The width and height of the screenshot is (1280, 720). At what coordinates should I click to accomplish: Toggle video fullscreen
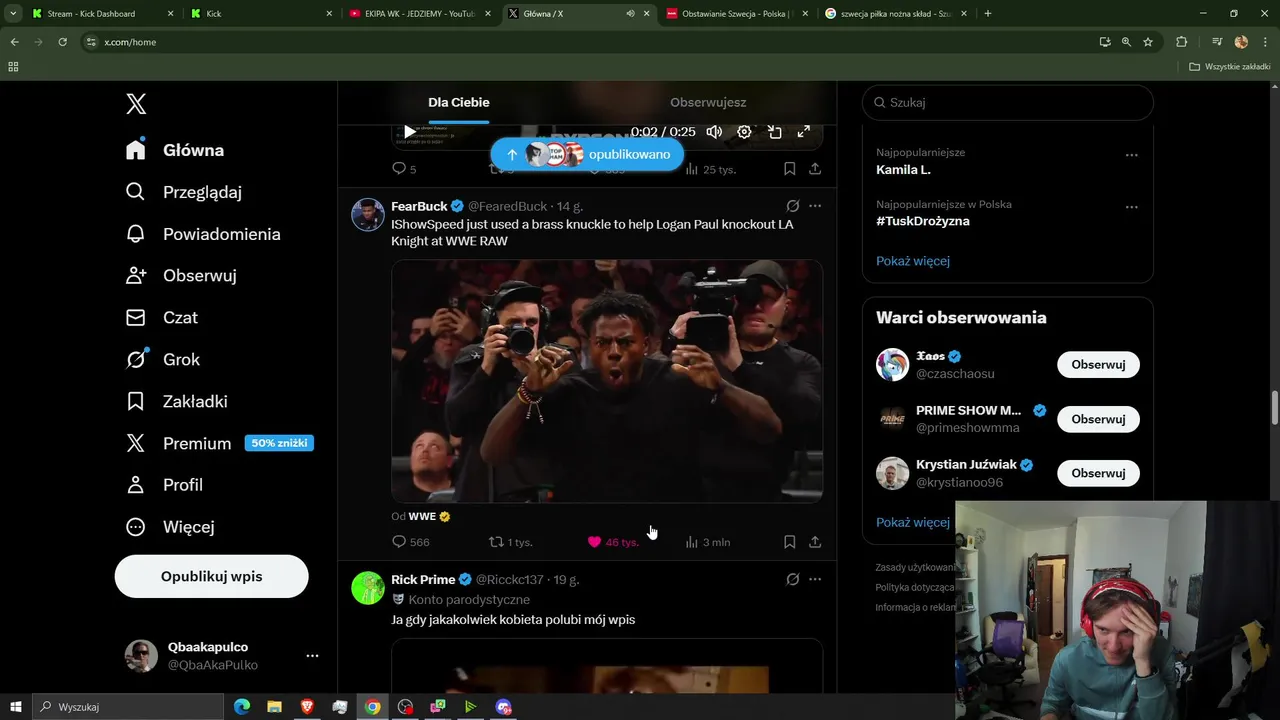click(x=803, y=132)
